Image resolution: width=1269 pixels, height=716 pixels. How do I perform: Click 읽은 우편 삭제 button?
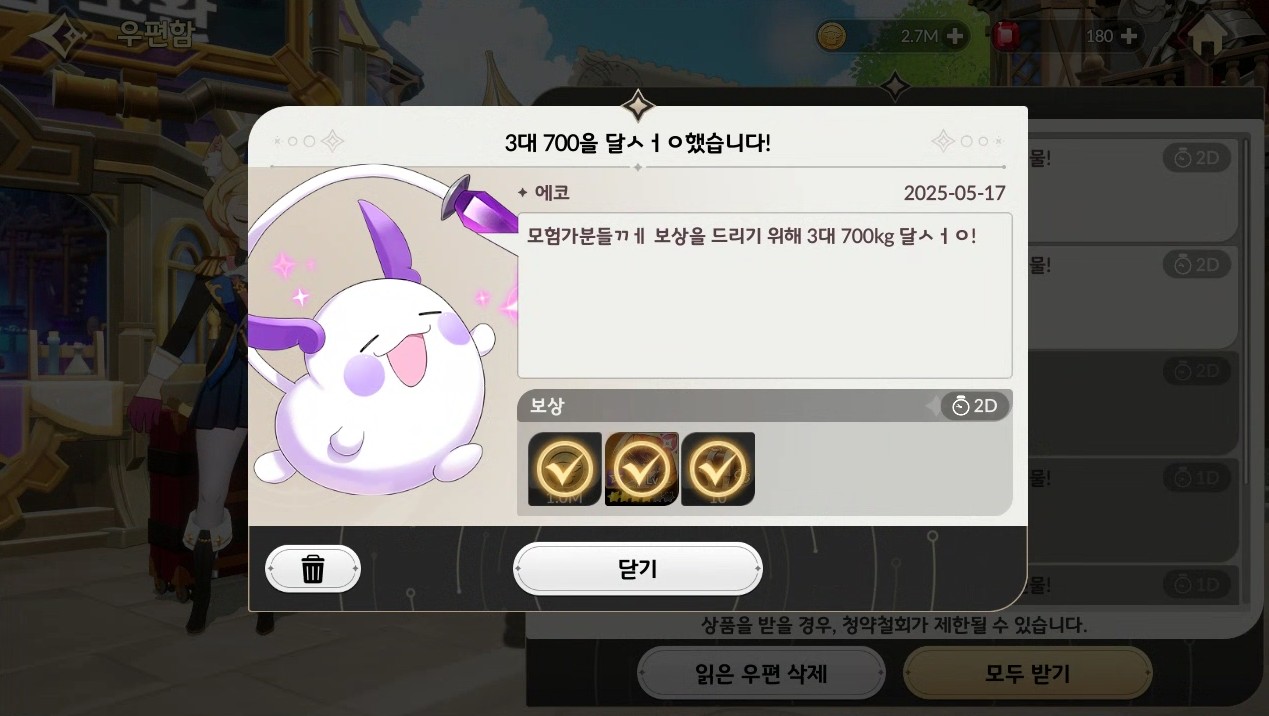coord(761,673)
